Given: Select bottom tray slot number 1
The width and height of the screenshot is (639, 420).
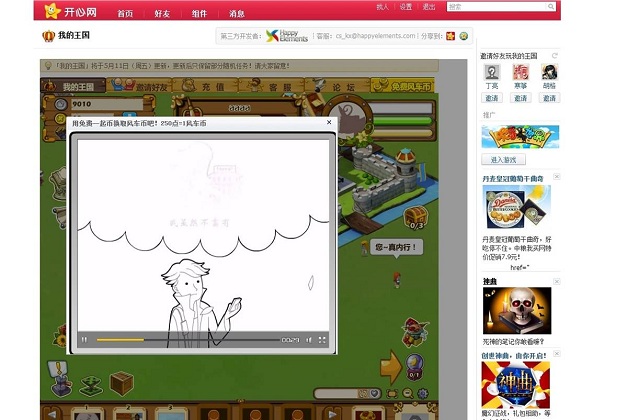Looking at the screenshot, I should point(87,413).
